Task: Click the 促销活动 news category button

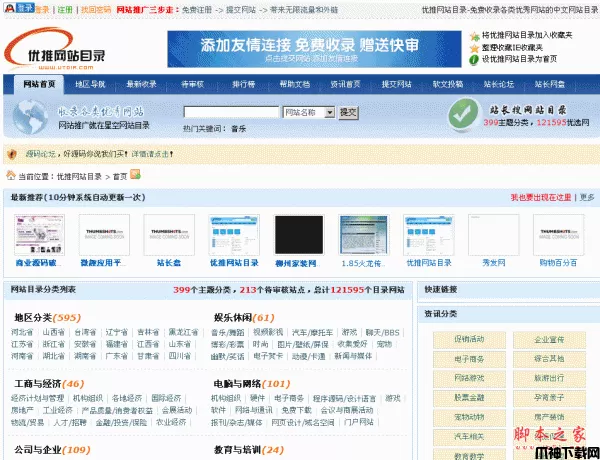Action: tap(469, 339)
